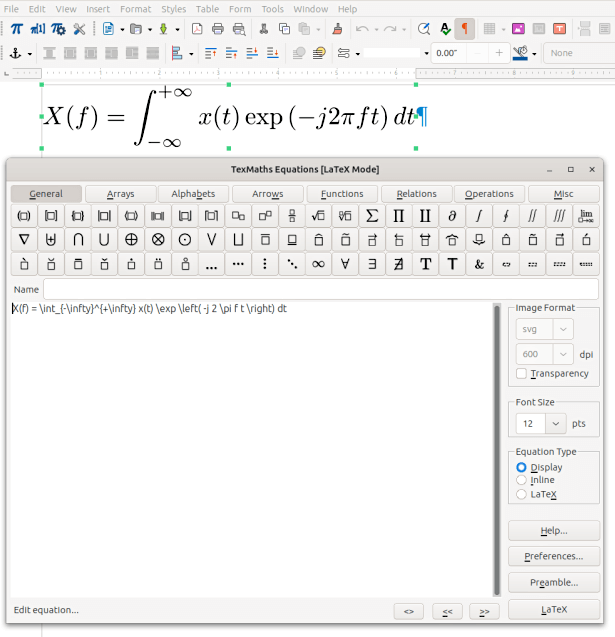The height and width of the screenshot is (637, 615).
Task: Toggle formatting marks pilcrow icon
Action: pyautogui.click(x=465, y=29)
